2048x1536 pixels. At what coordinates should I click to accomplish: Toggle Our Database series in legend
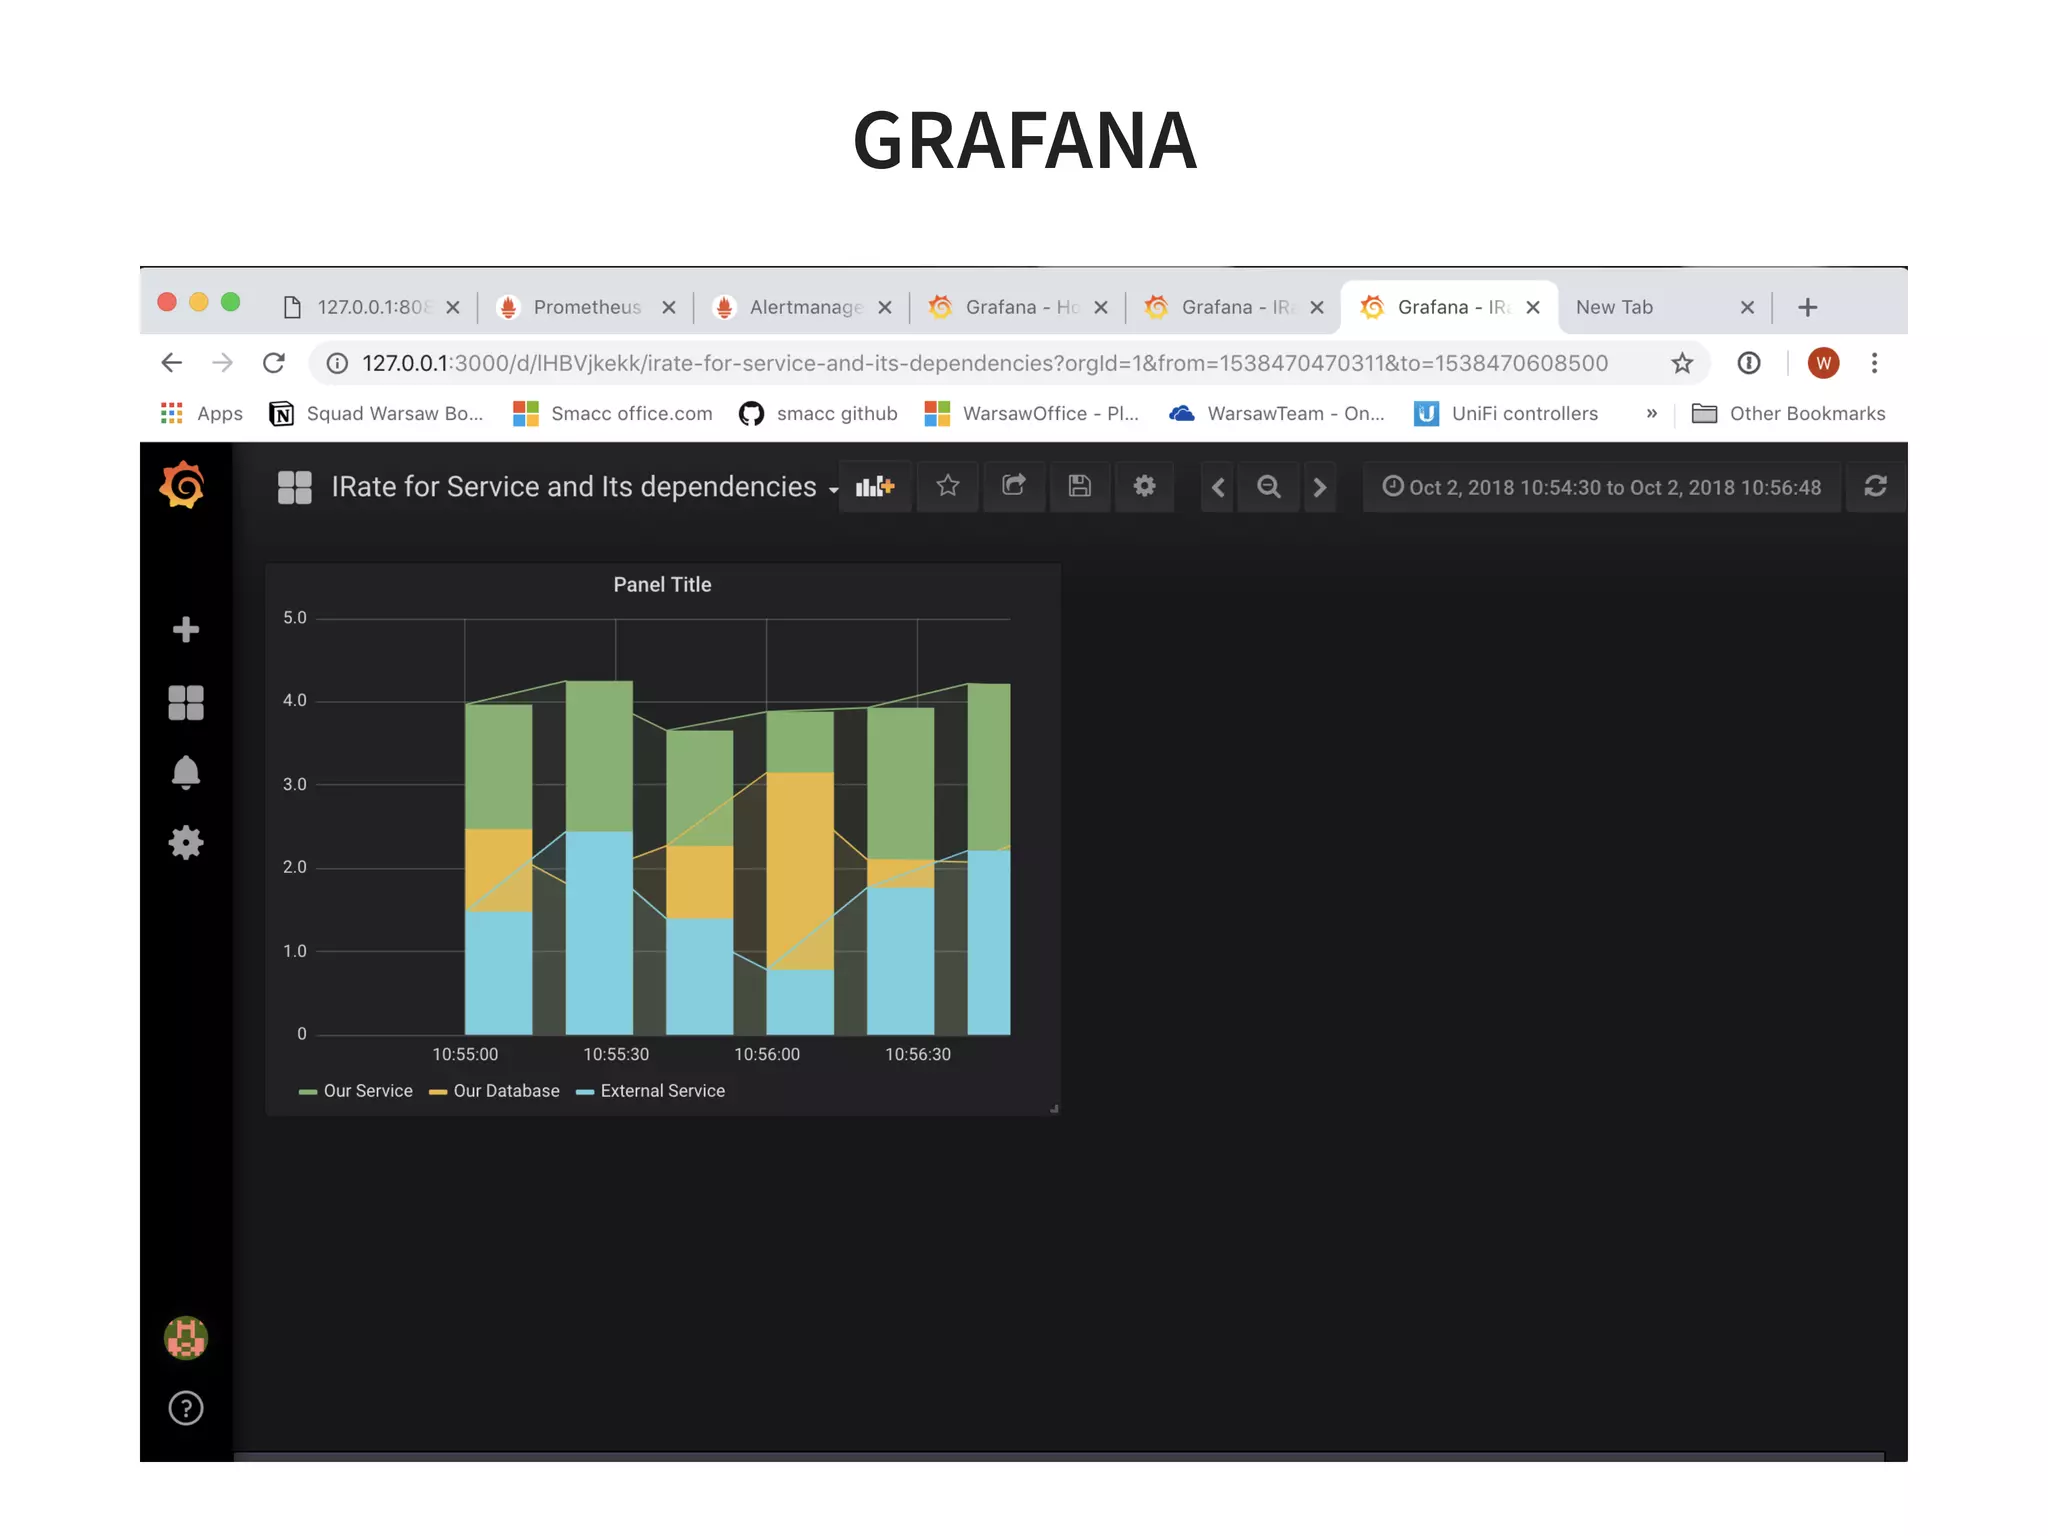[x=506, y=1091]
